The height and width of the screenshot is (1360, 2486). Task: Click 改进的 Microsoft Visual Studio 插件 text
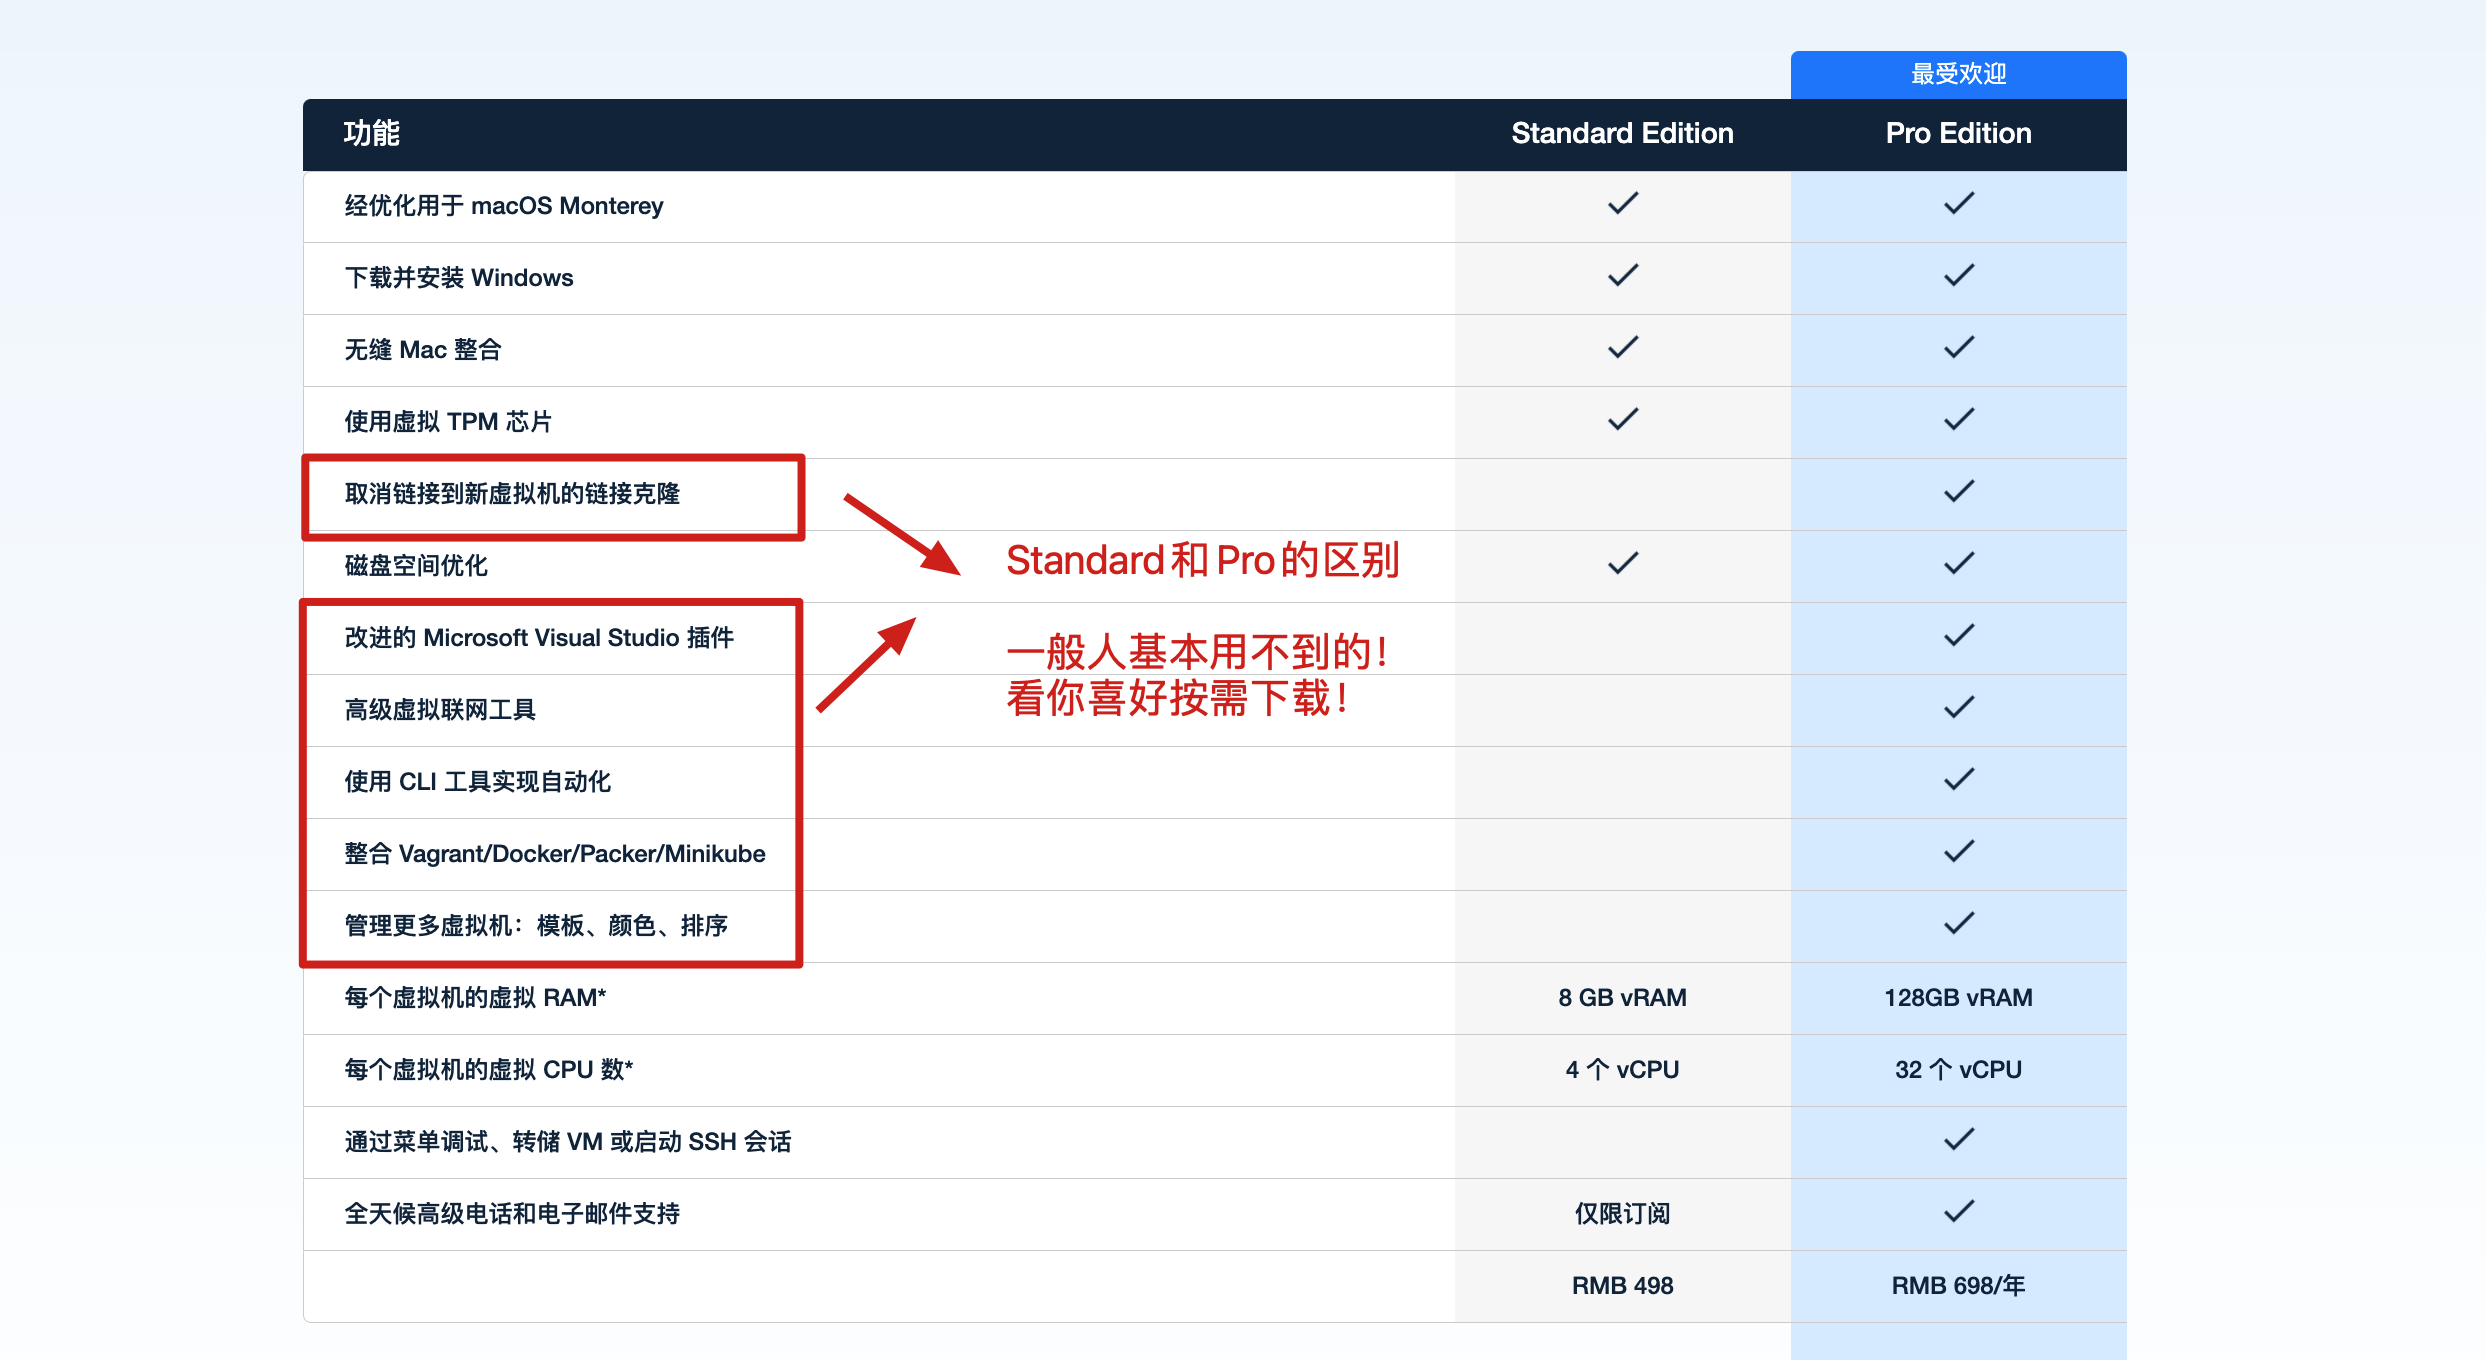coord(539,638)
